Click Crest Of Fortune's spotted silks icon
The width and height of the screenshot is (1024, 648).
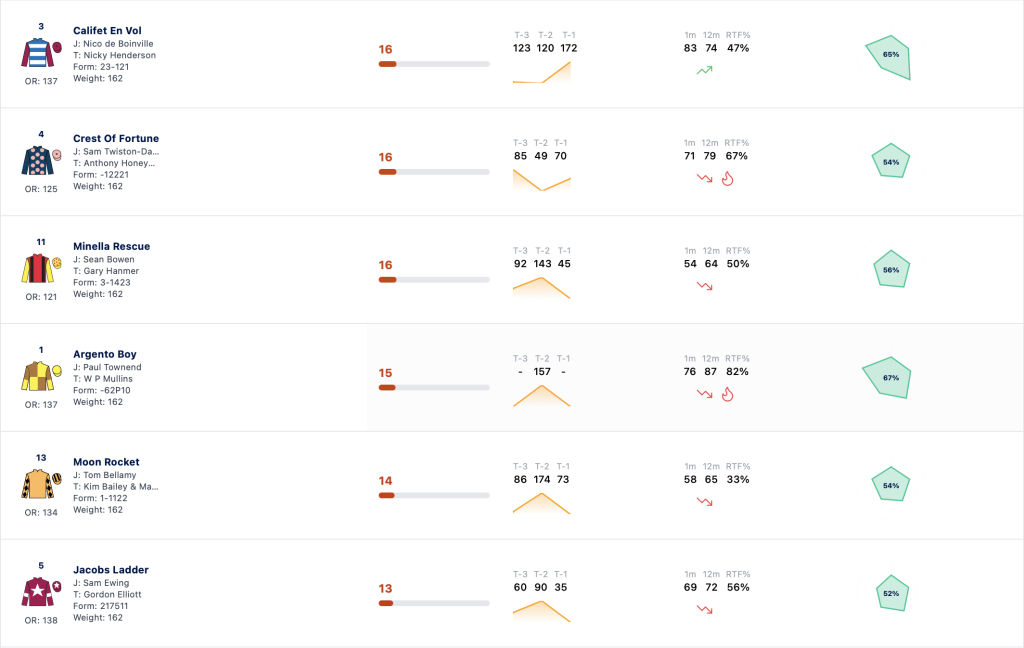pyautogui.click(x=41, y=161)
